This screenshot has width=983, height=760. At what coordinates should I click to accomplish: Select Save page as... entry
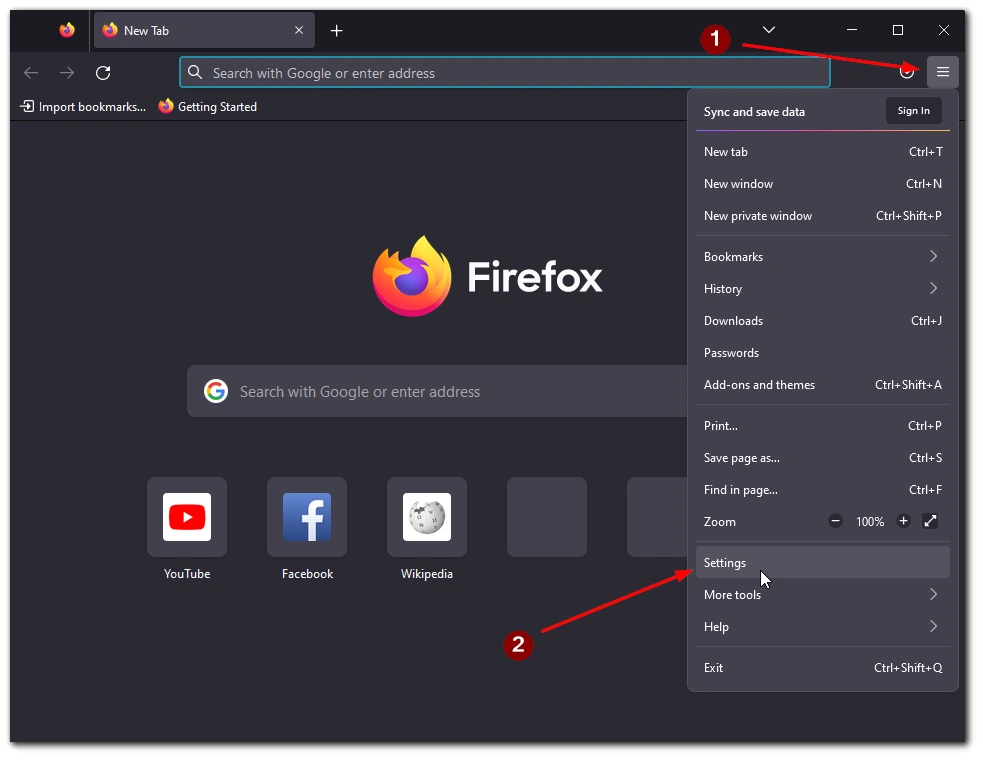click(x=823, y=458)
